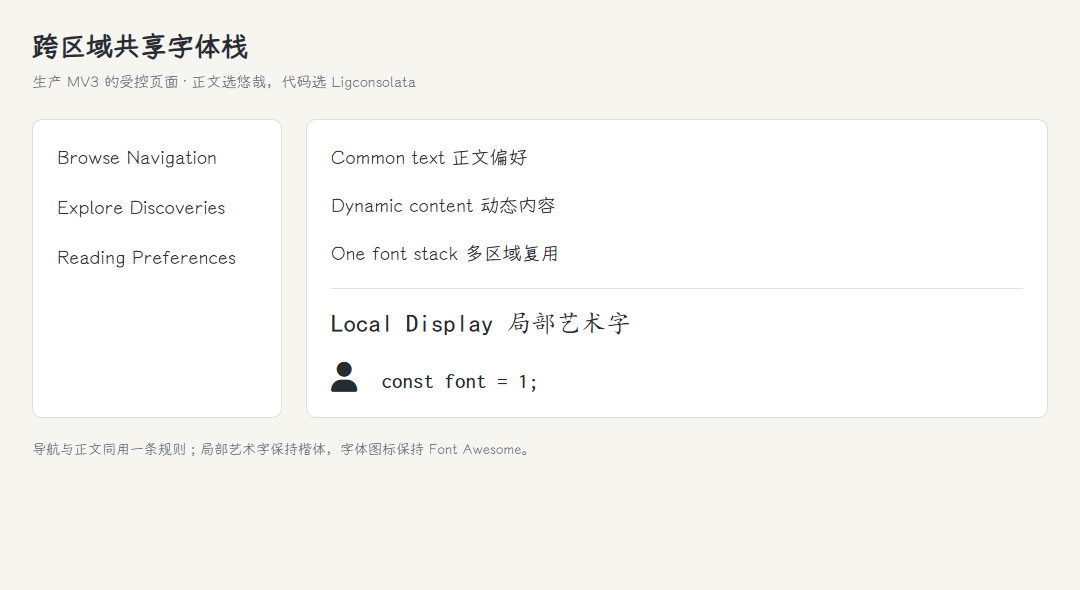
Task: Click the "One font stack 多区域复用" text
Action: tap(444, 254)
